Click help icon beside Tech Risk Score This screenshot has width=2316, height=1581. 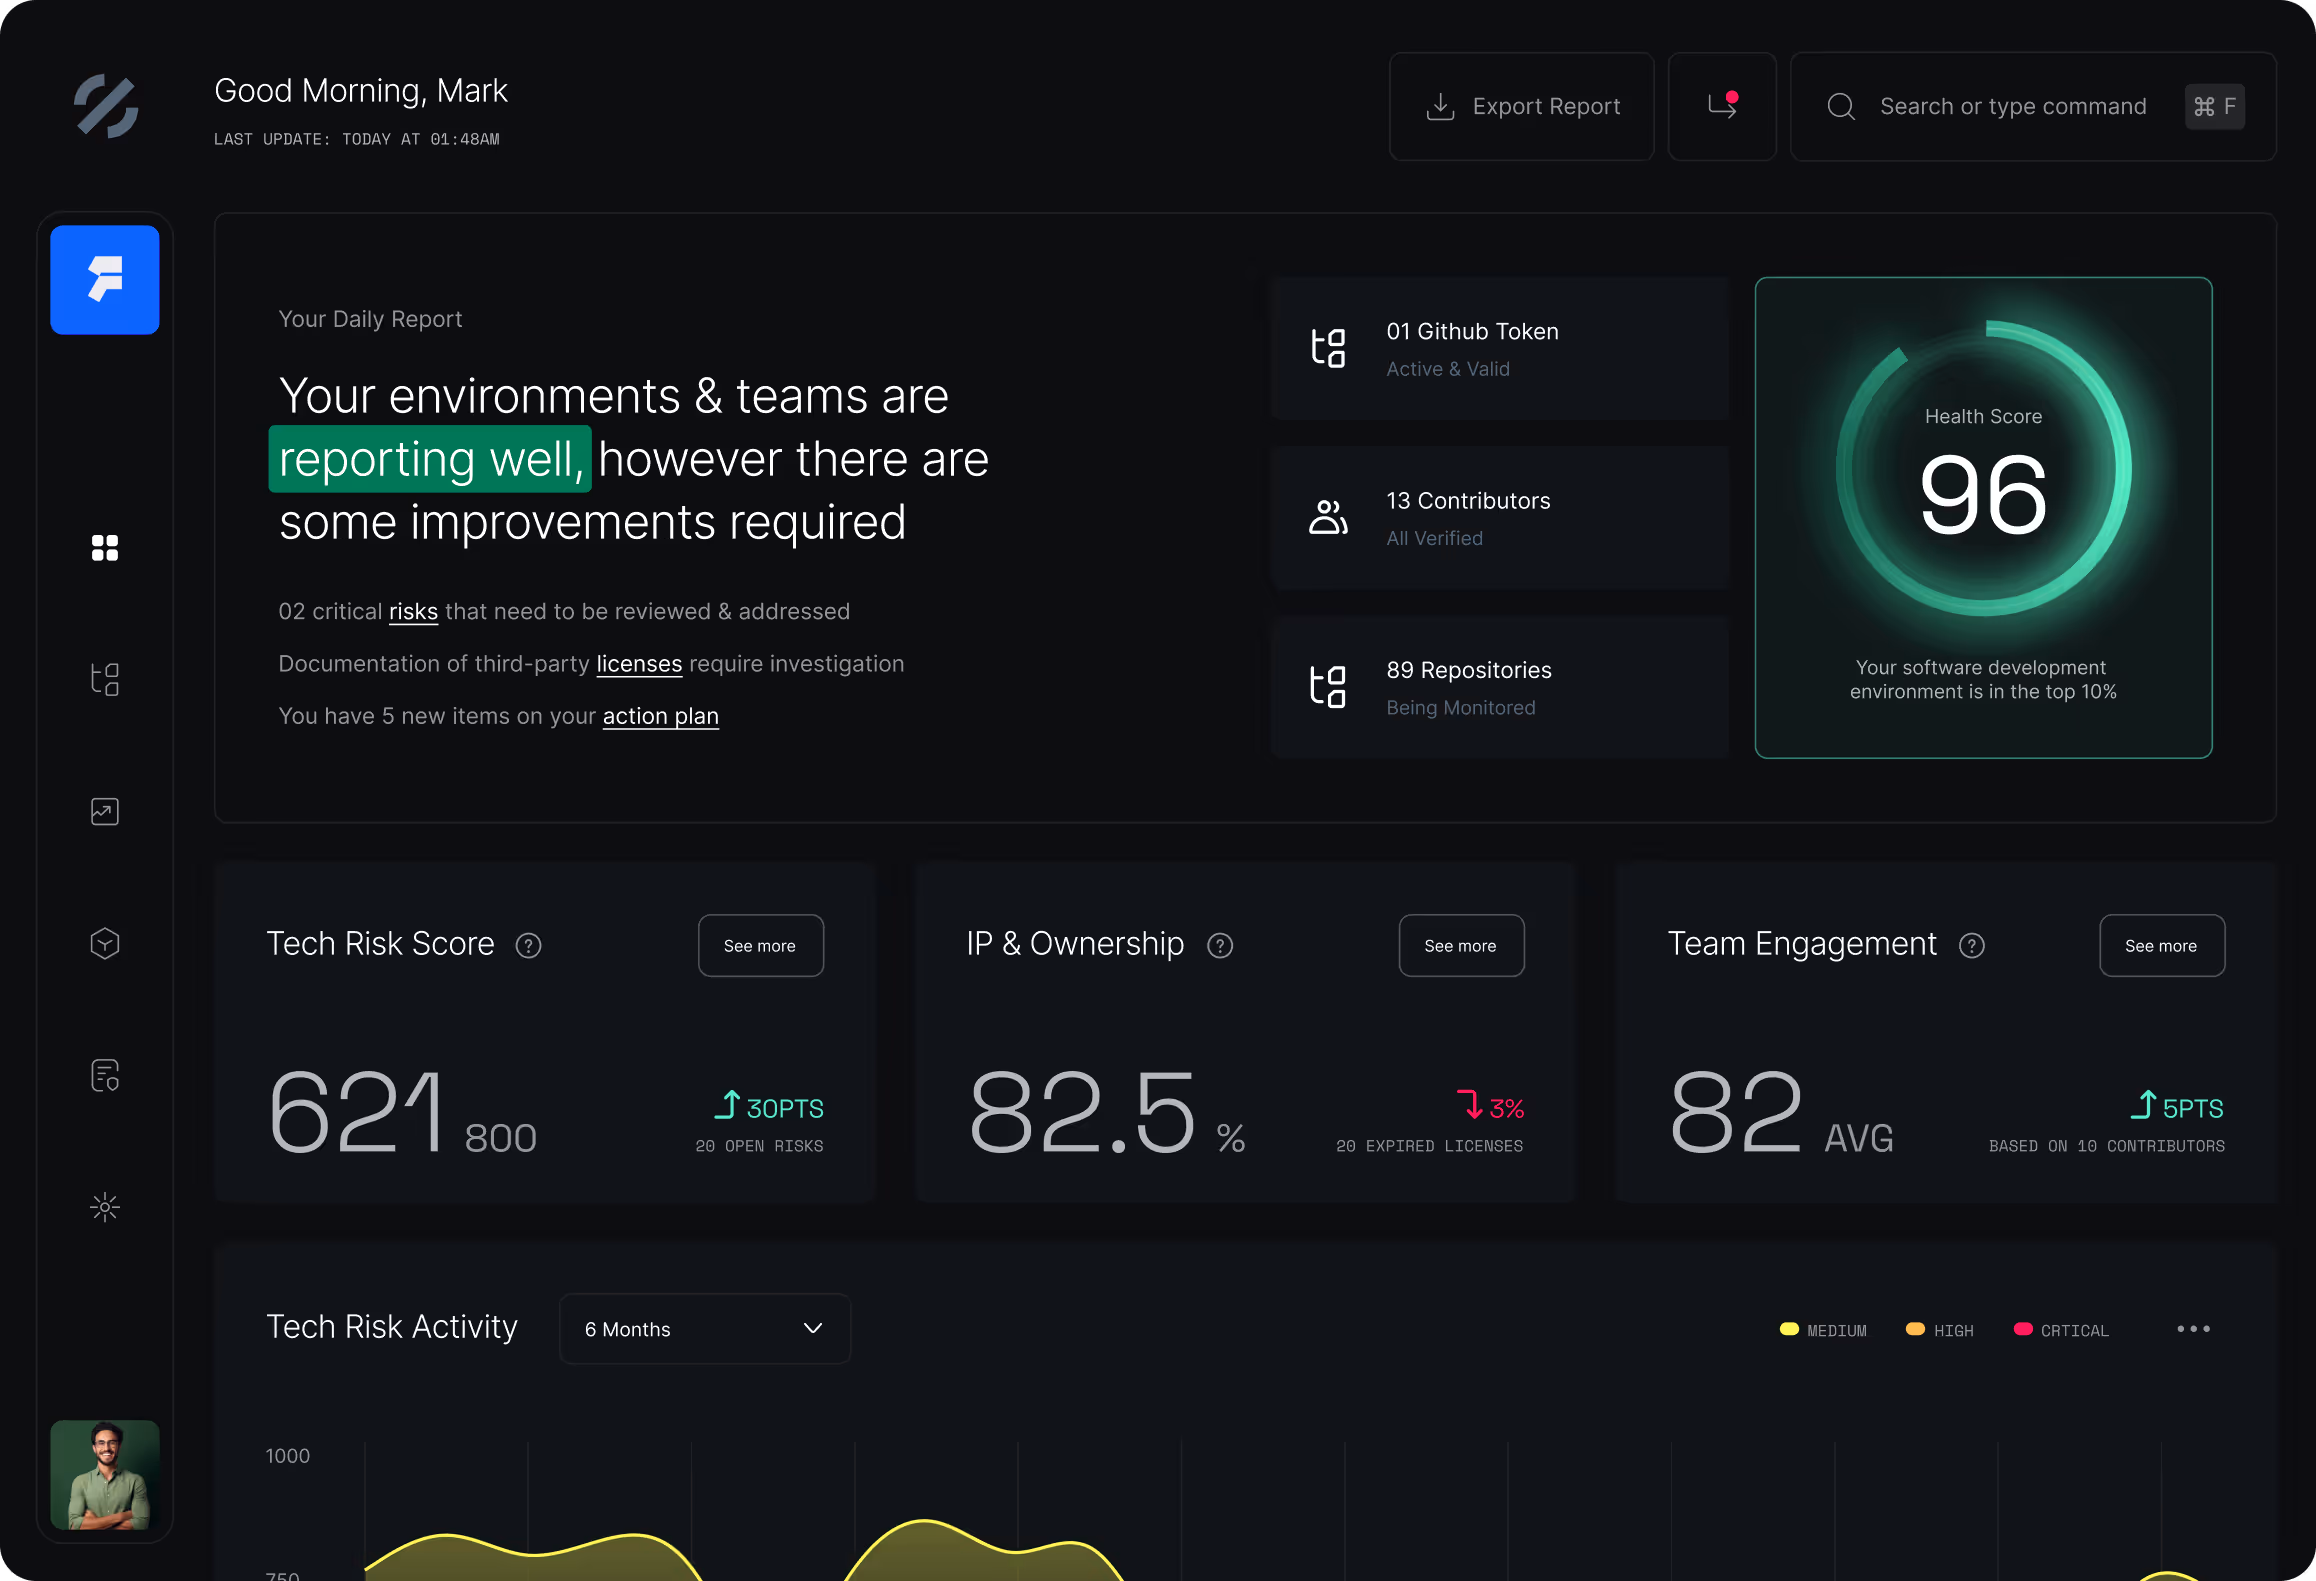click(528, 946)
